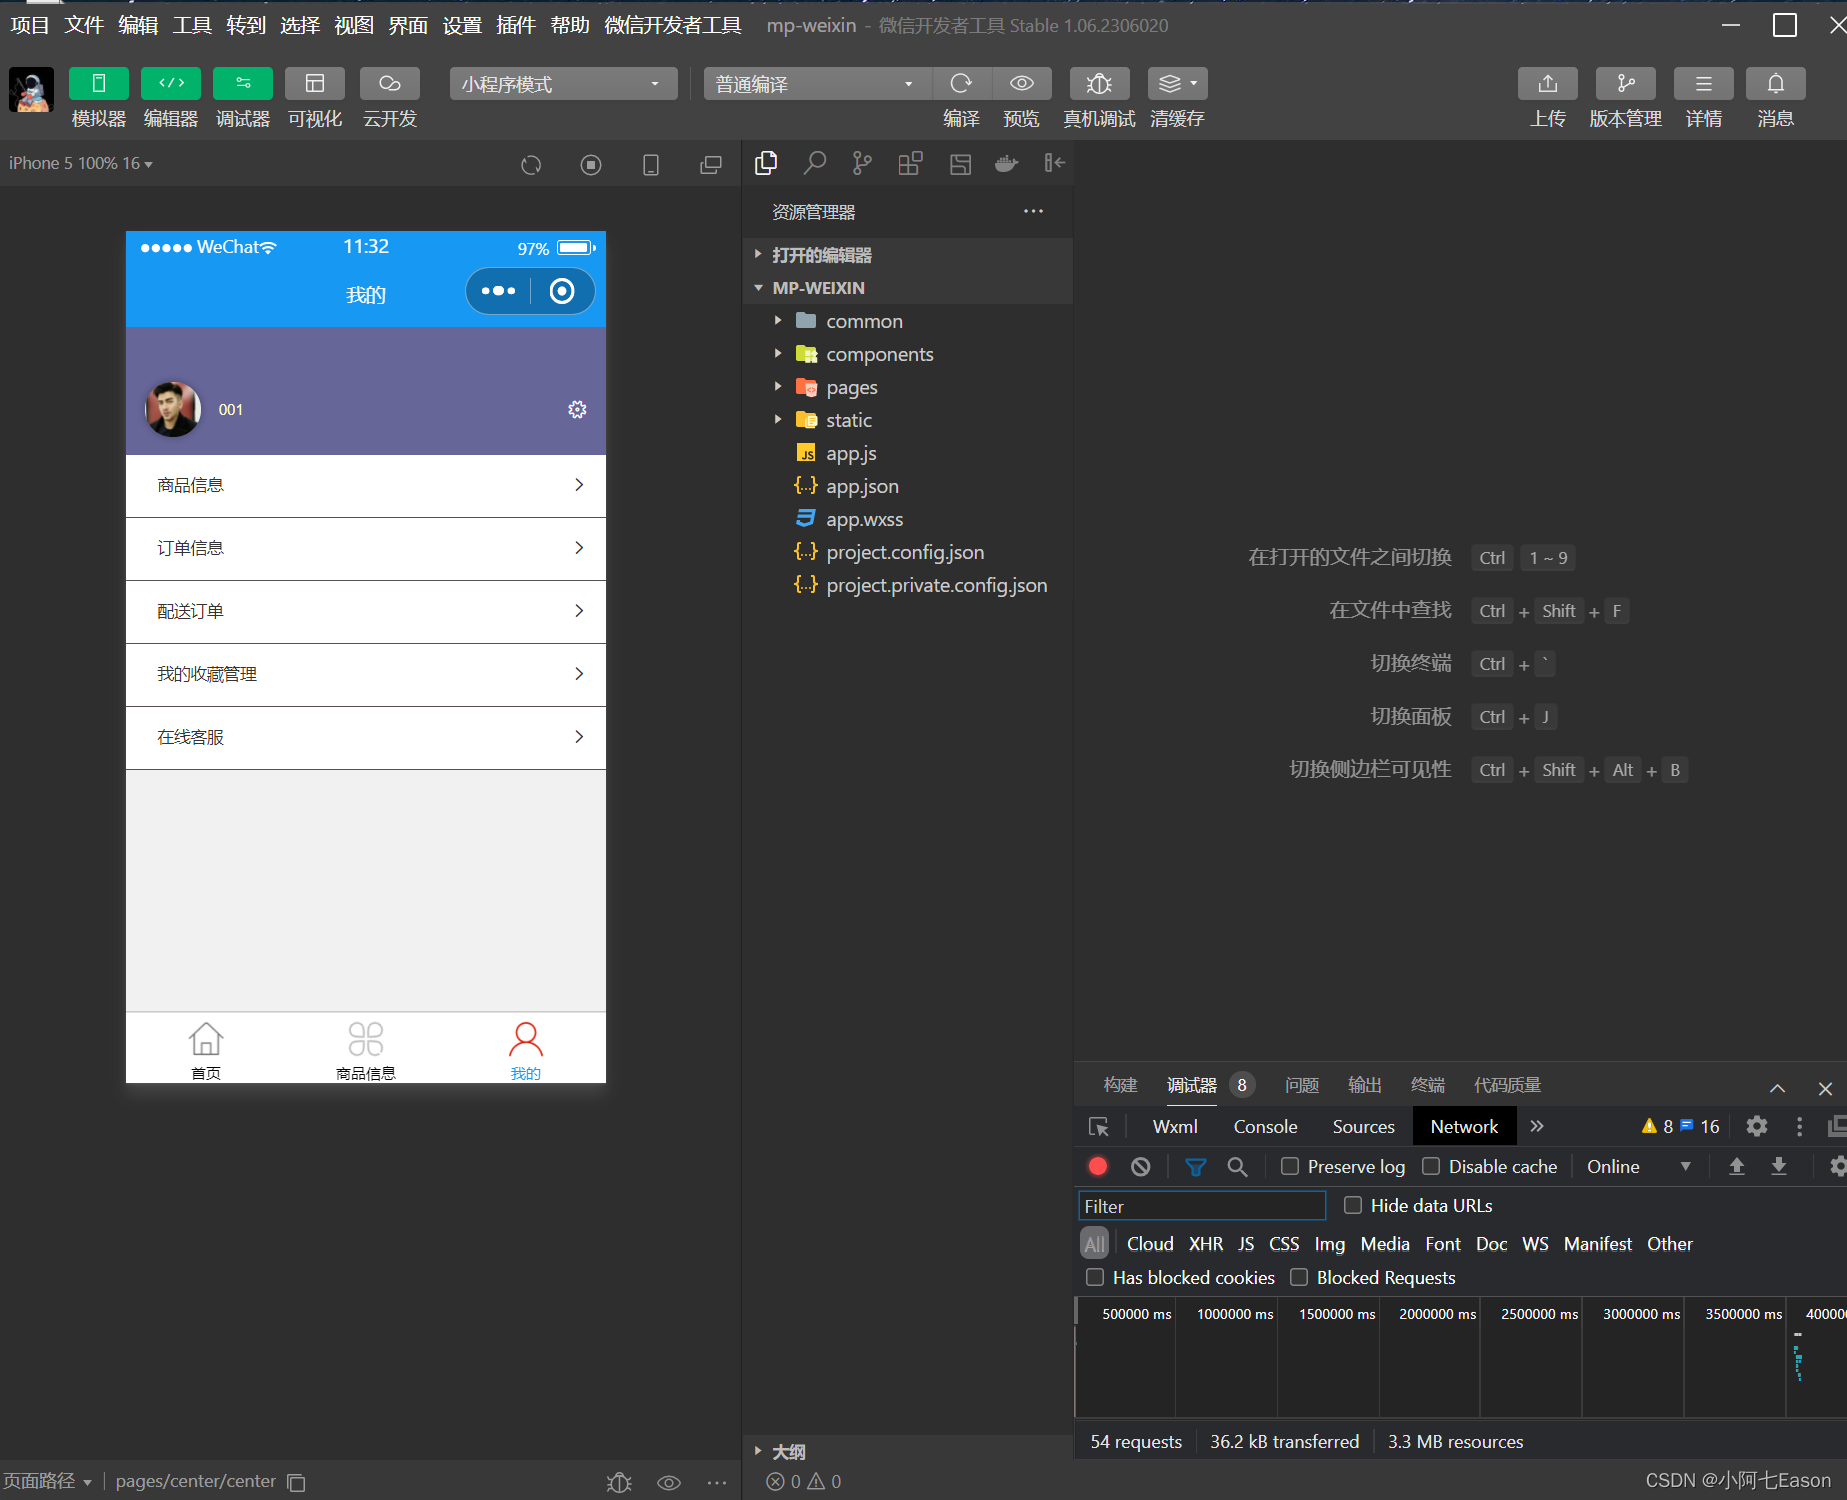
Task: Open the 设置 menu
Action: tap(462, 25)
